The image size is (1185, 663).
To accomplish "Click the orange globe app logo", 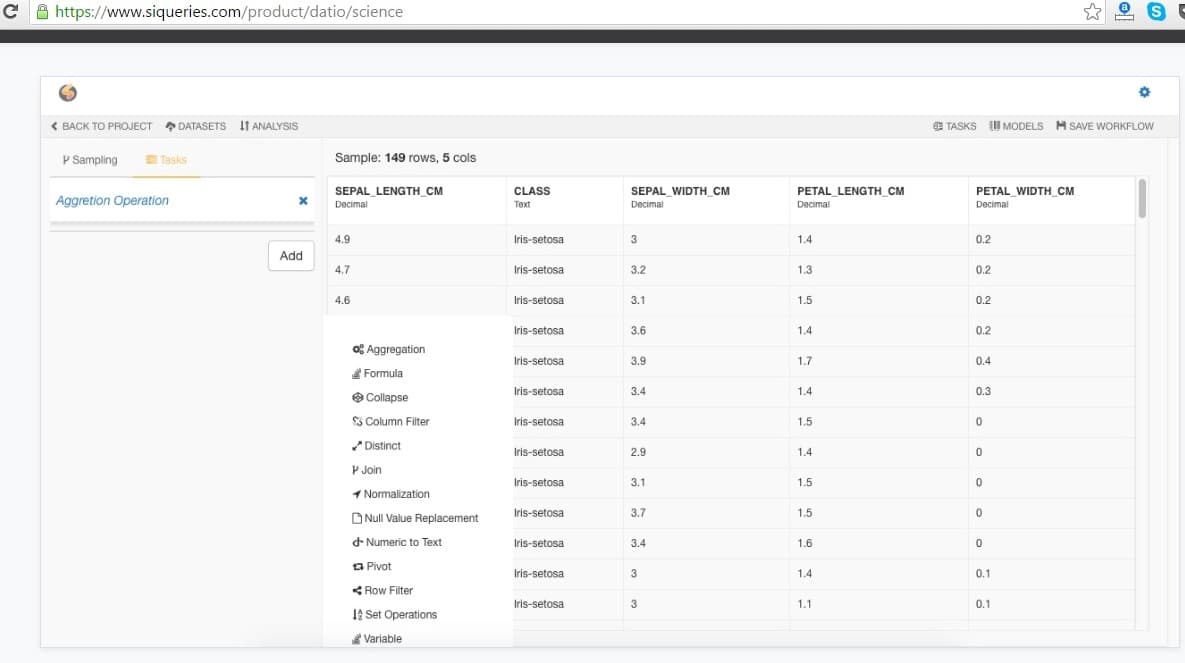I will (x=68, y=93).
